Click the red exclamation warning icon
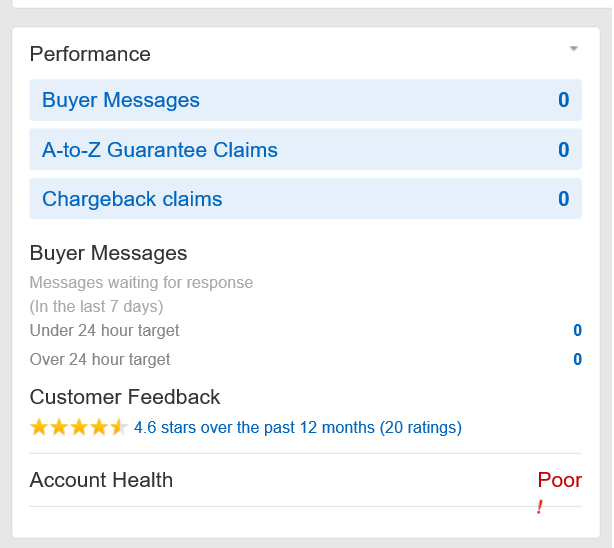 [540, 507]
